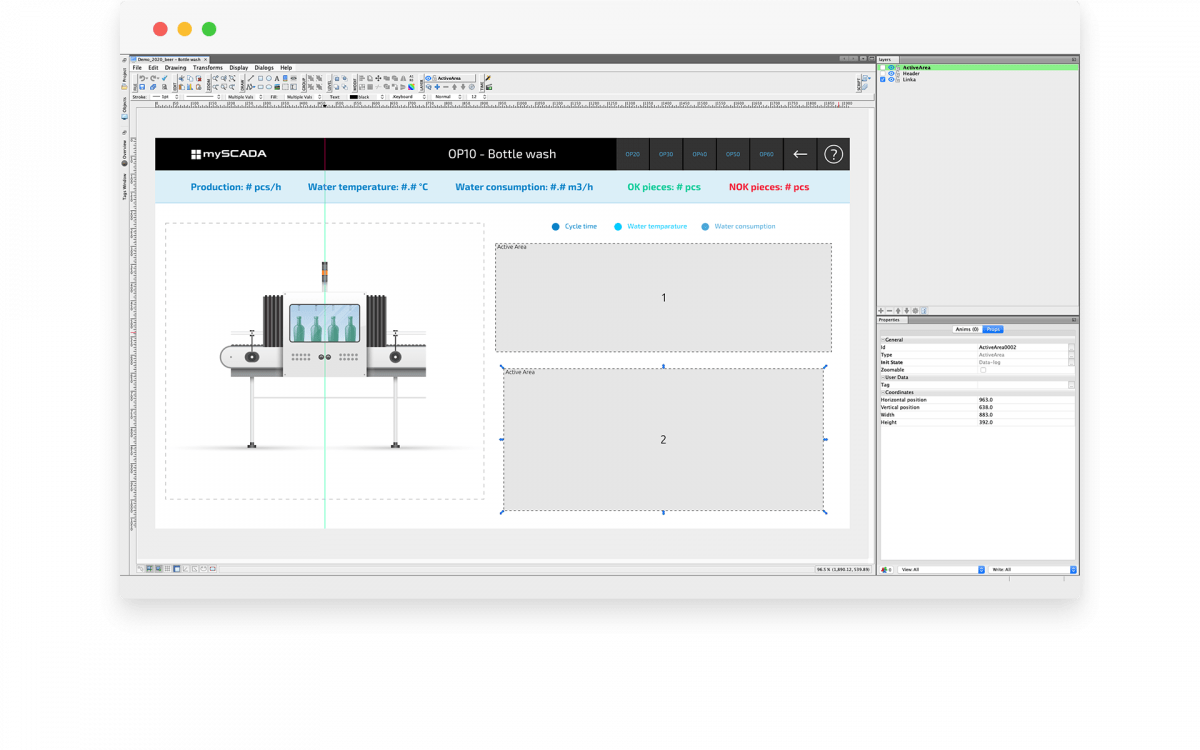1200x750 pixels.
Task: Click OP30 navigation button
Action: point(666,154)
